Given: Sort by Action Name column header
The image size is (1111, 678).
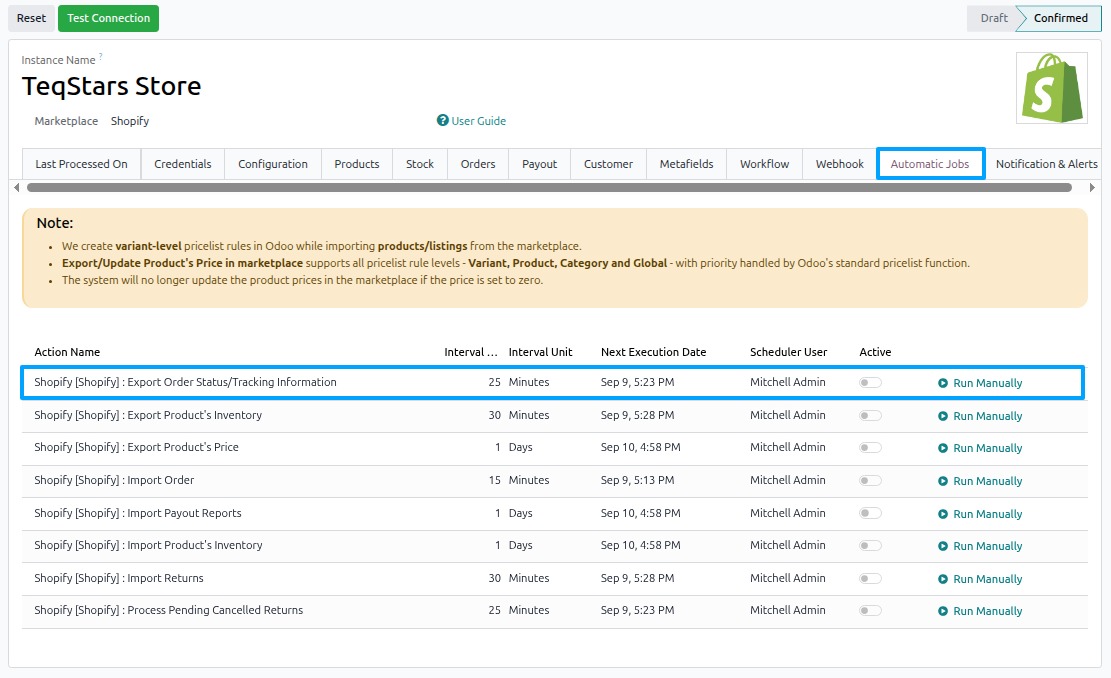Looking at the screenshot, I should coord(67,352).
